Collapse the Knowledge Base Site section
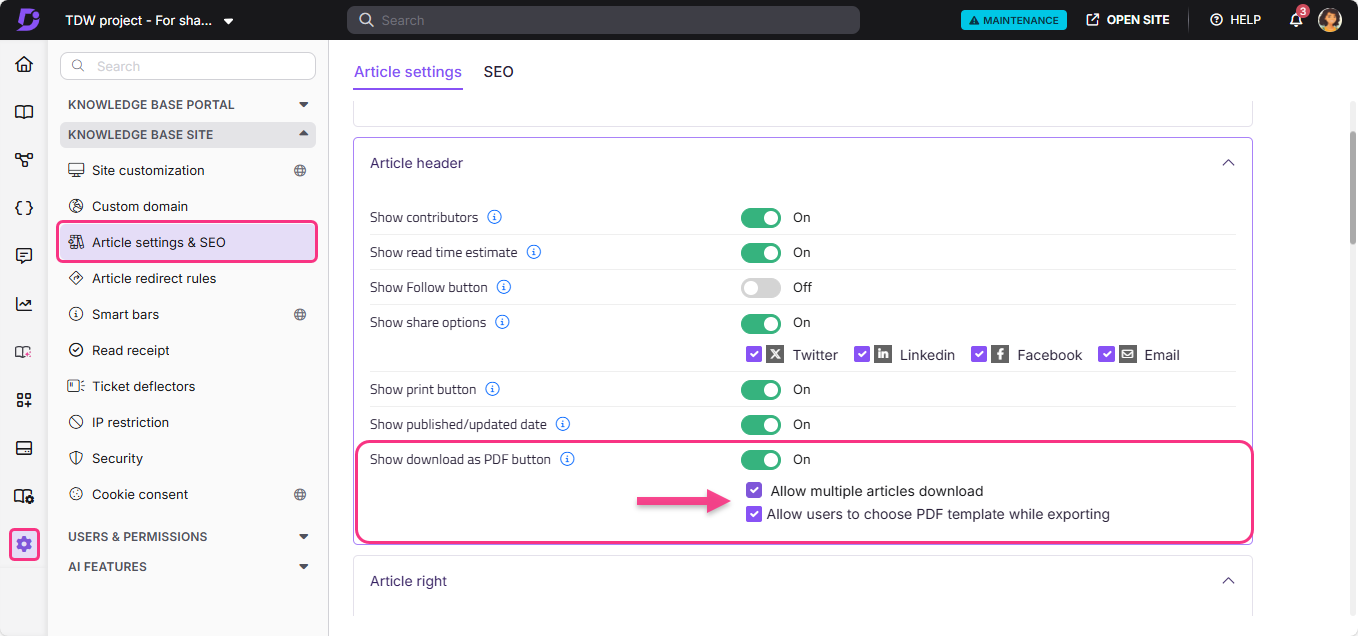This screenshot has width=1358, height=636. 303,134
